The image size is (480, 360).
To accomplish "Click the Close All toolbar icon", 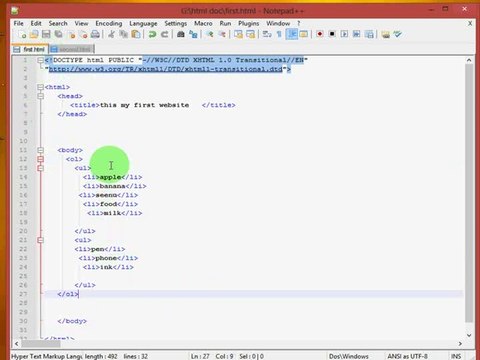I will [x=83, y=34].
